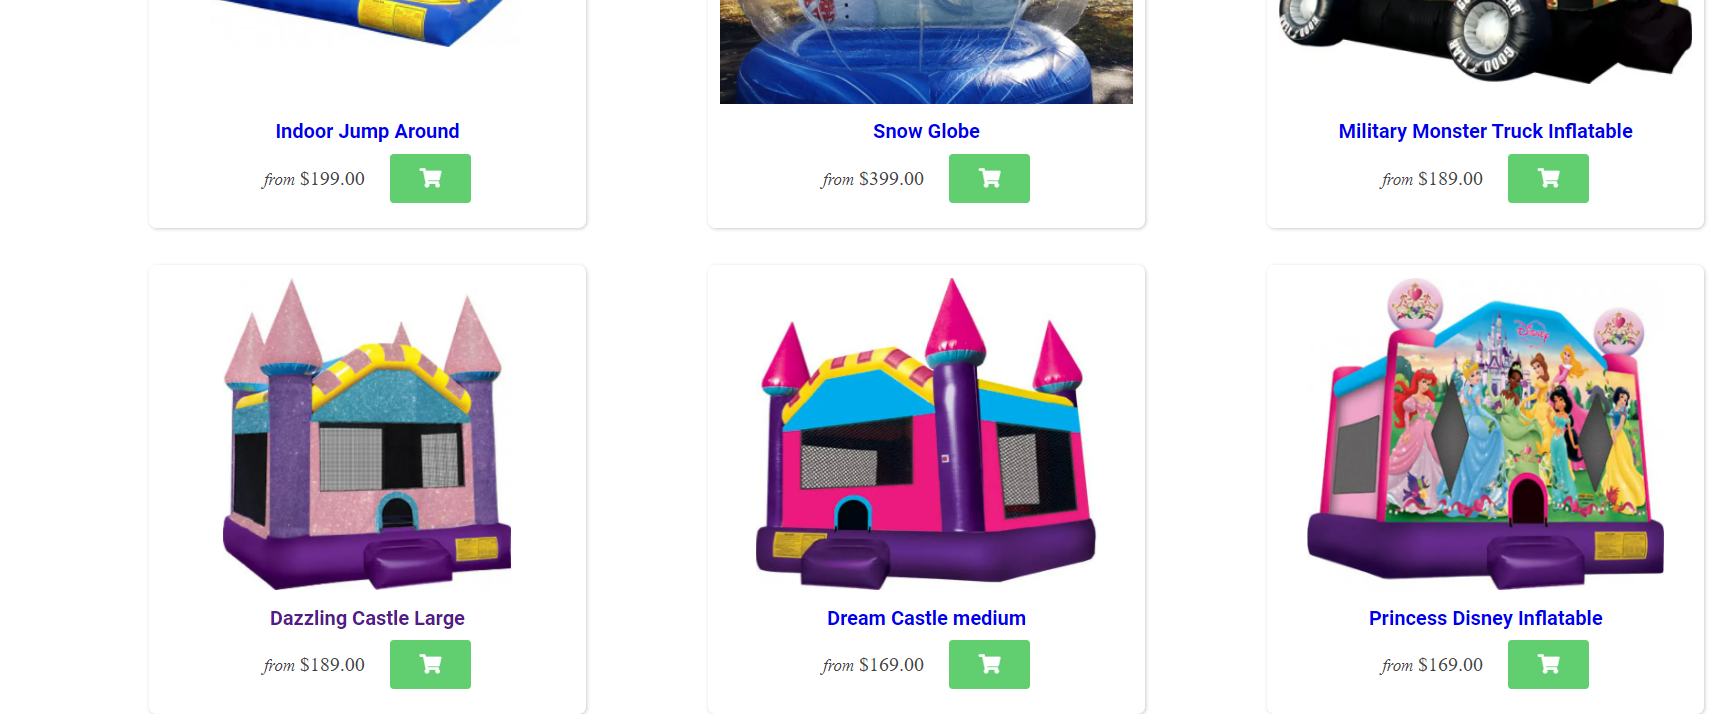Add Dream Castle medium to cart

(x=989, y=664)
